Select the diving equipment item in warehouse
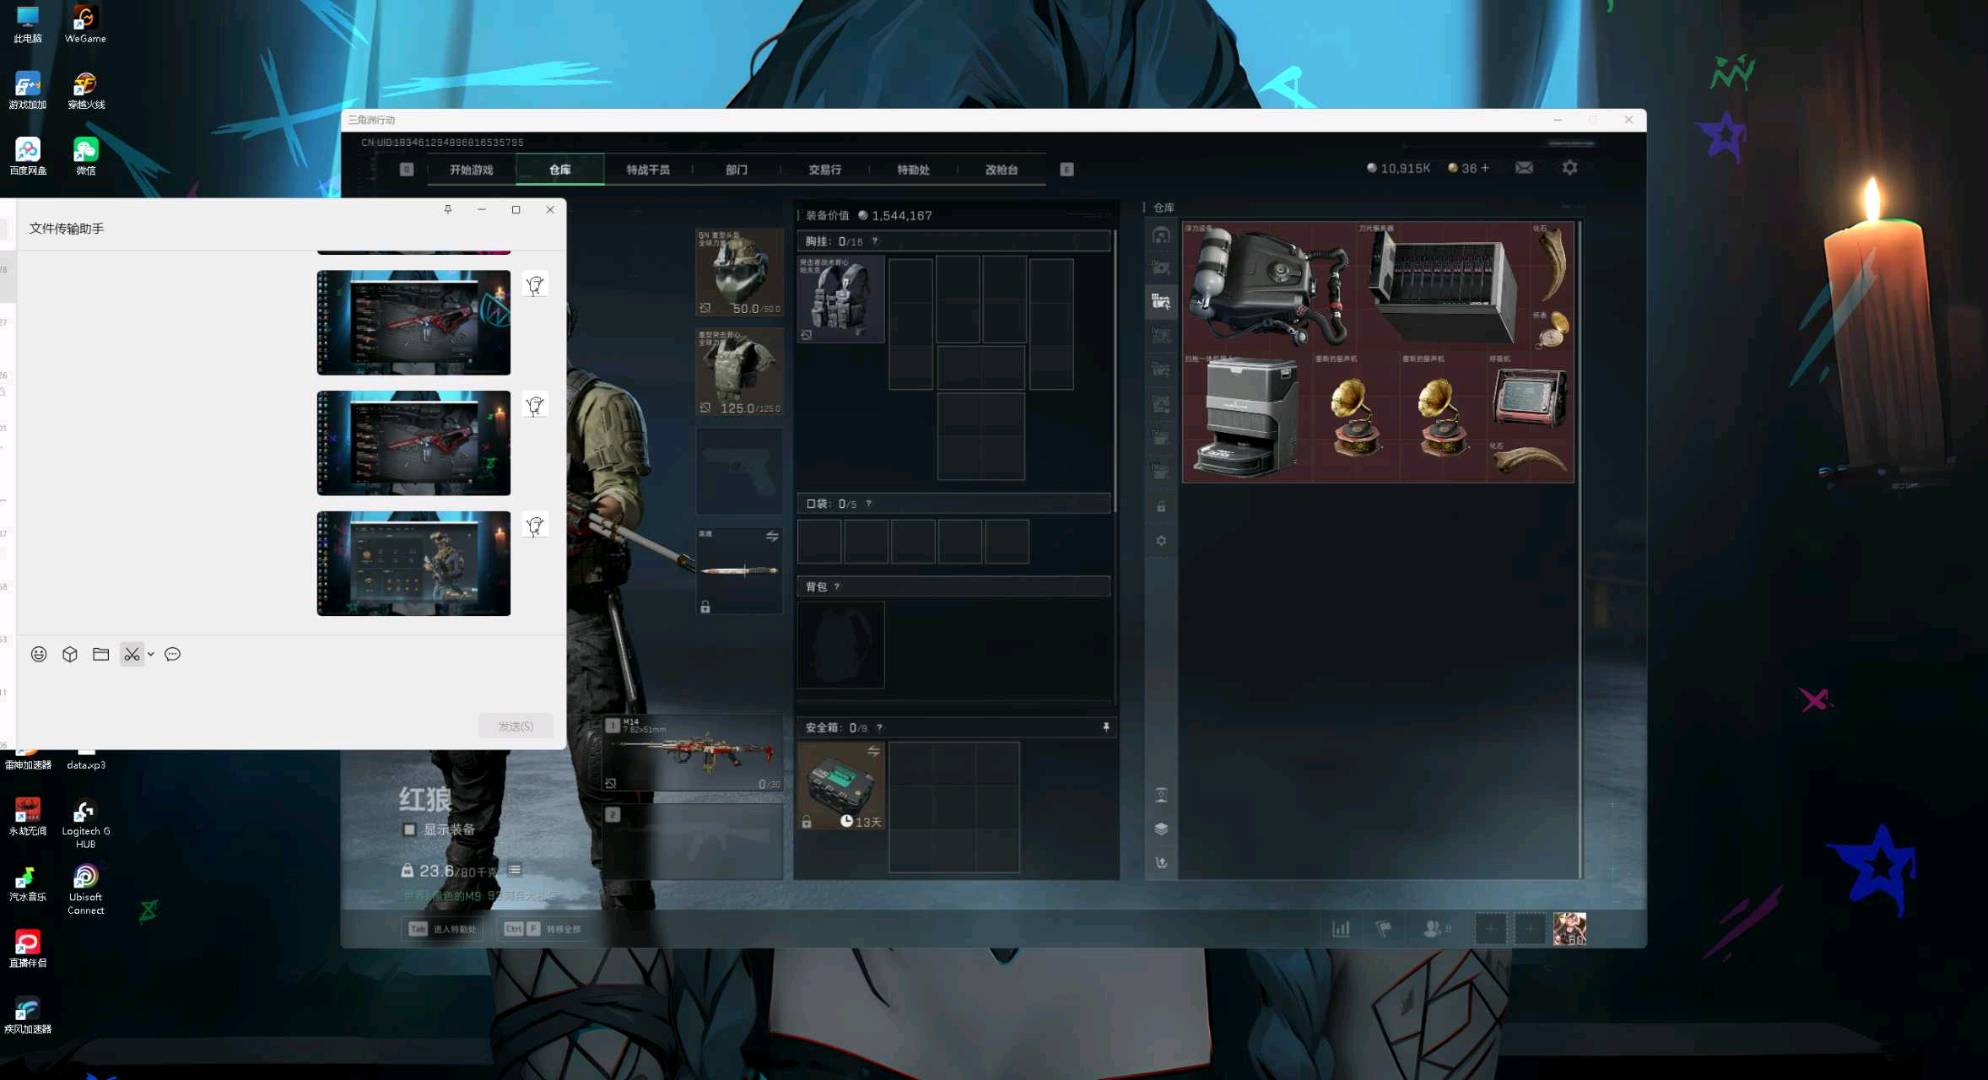This screenshot has height=1080, width=1988. (1269, 285)
